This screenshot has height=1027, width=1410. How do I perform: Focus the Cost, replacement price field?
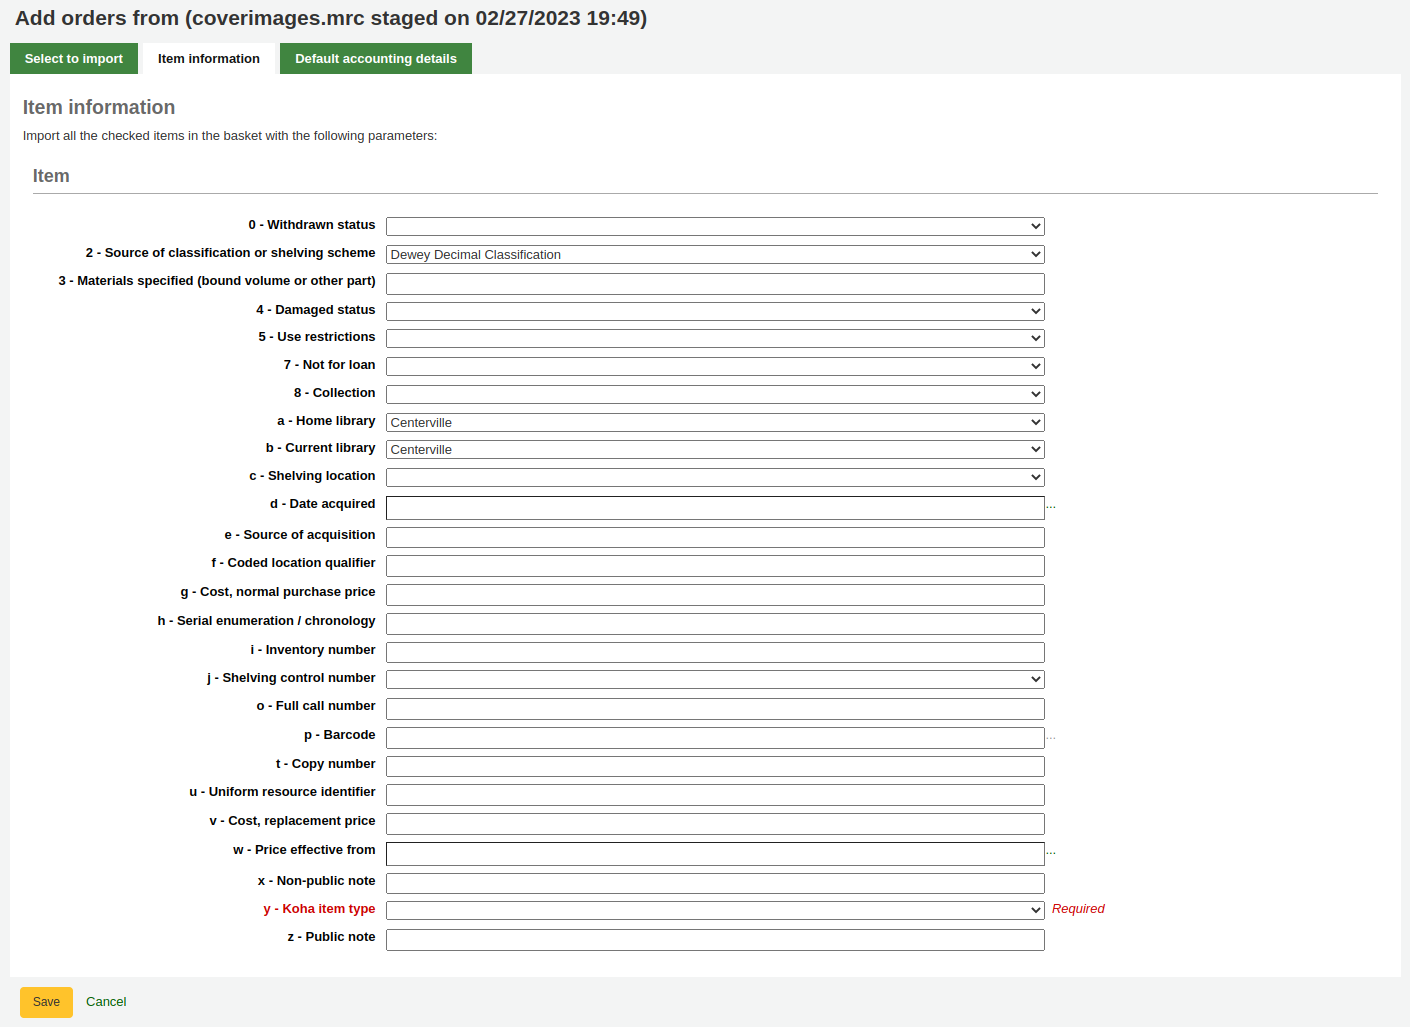[x=714, y=823]
